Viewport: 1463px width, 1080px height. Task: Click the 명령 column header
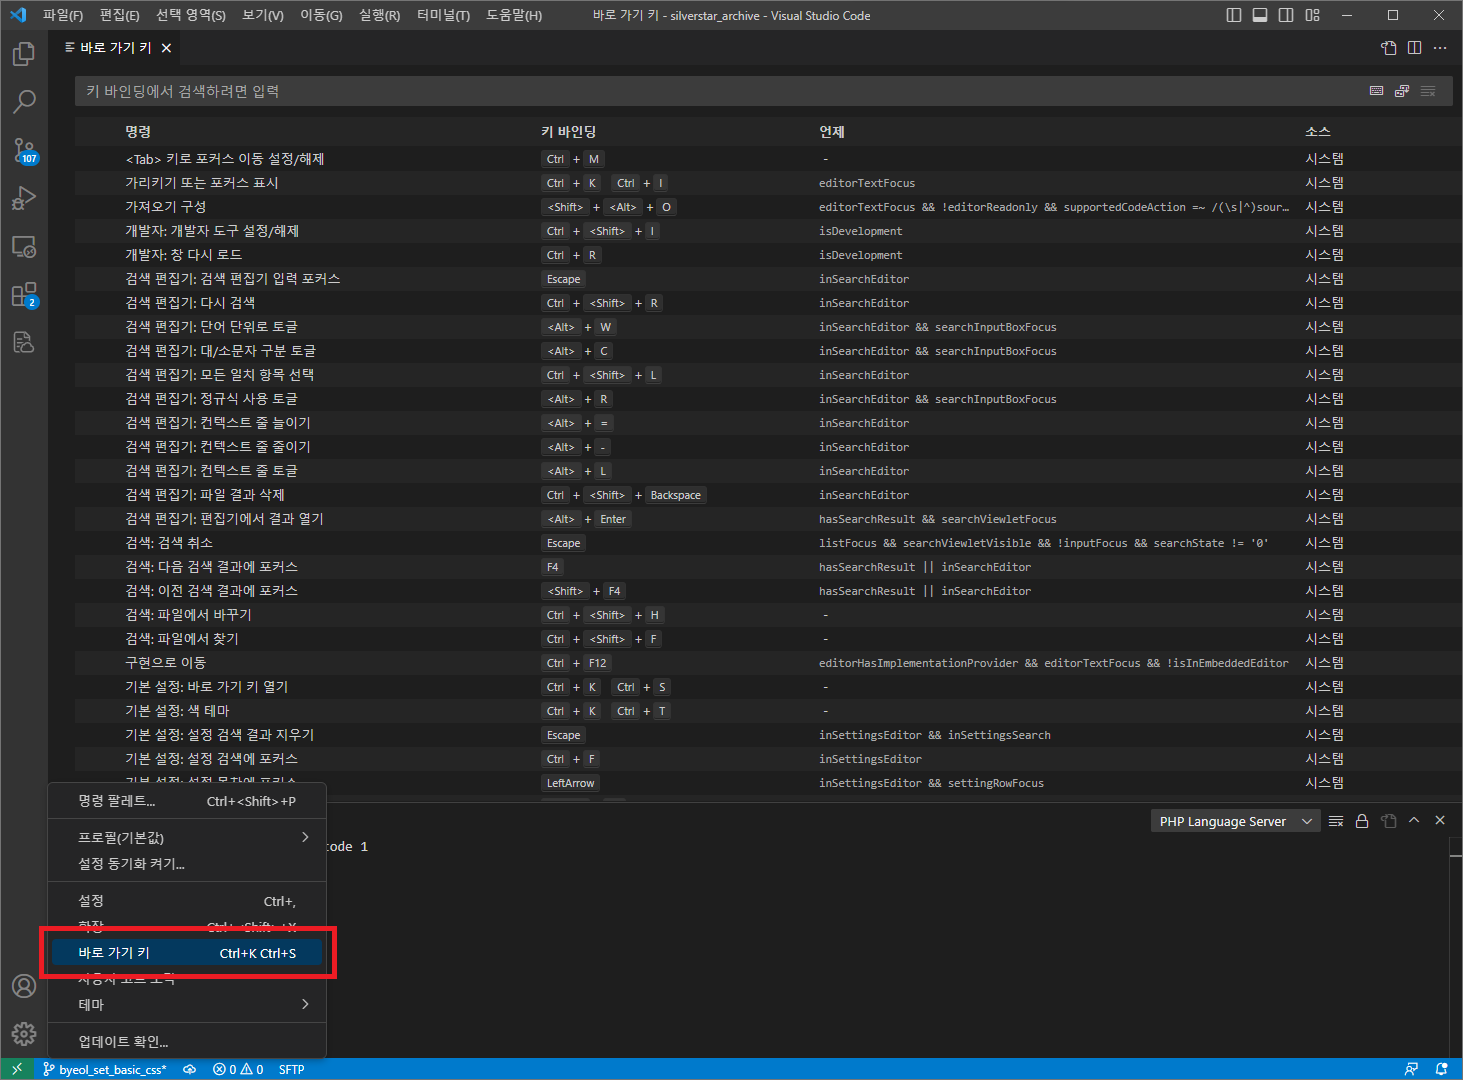tap(138, 132)
